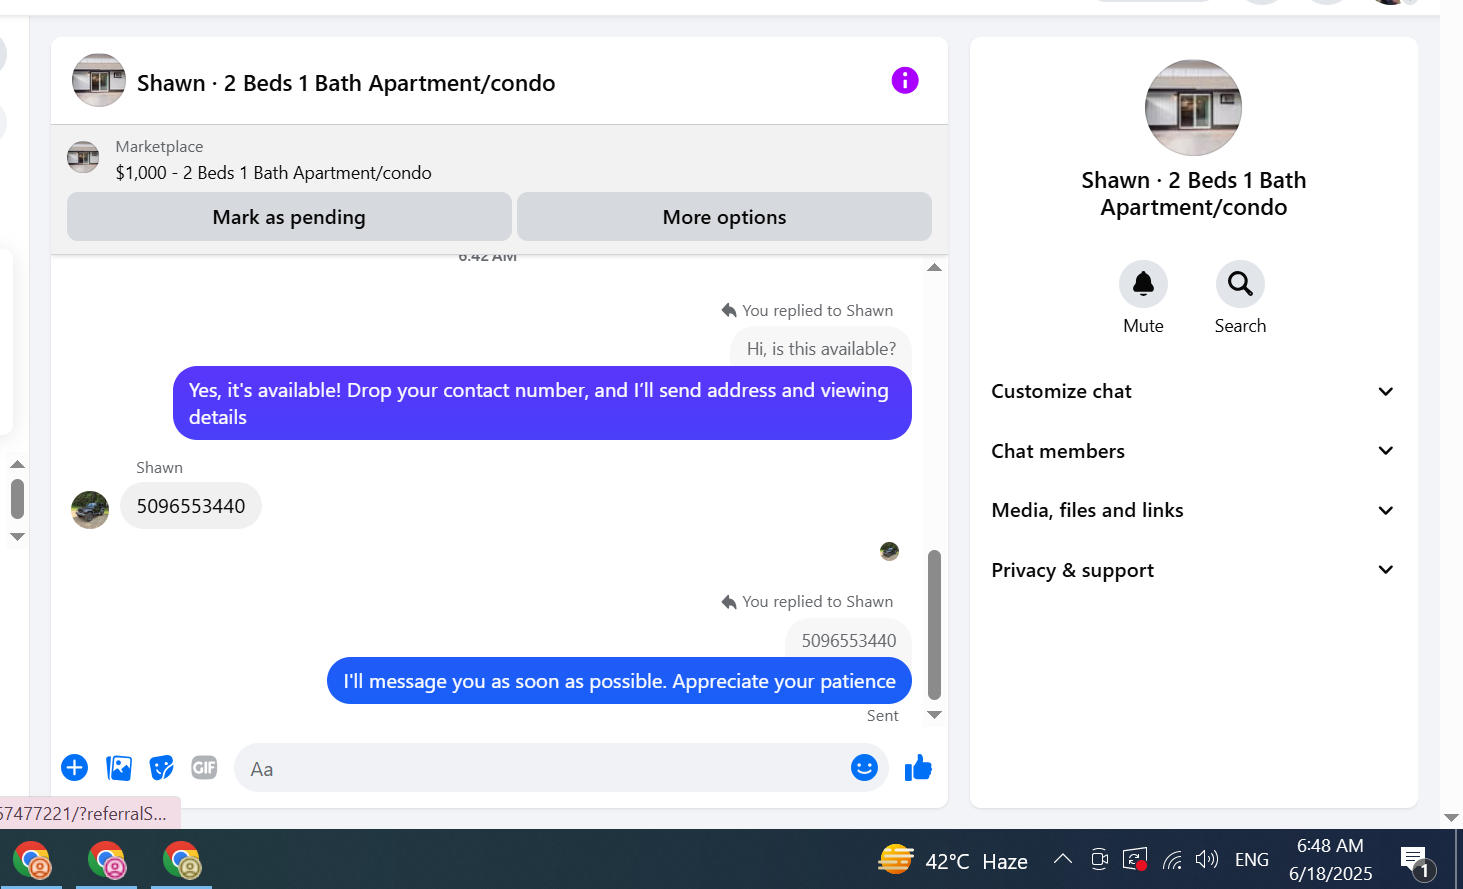This screenshot has height=889, width=1463.
Task: Click the chat header listing thumbnail
Action: 99,80
